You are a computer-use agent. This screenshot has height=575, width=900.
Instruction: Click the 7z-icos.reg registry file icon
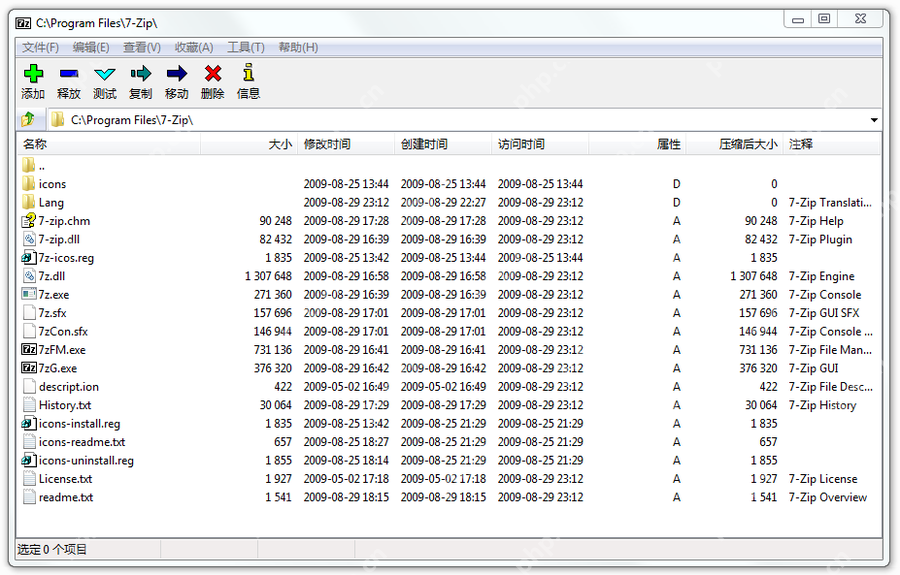point(29,258)
